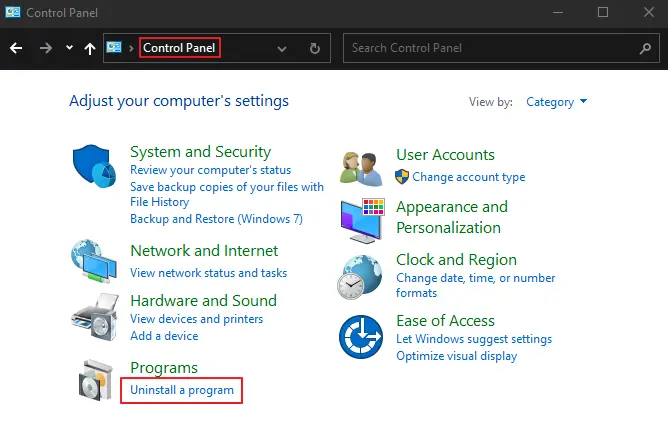The width and height of the screenshot is (668, 431).
Task: Open the Programs category
Action: (x=164, y=368)
